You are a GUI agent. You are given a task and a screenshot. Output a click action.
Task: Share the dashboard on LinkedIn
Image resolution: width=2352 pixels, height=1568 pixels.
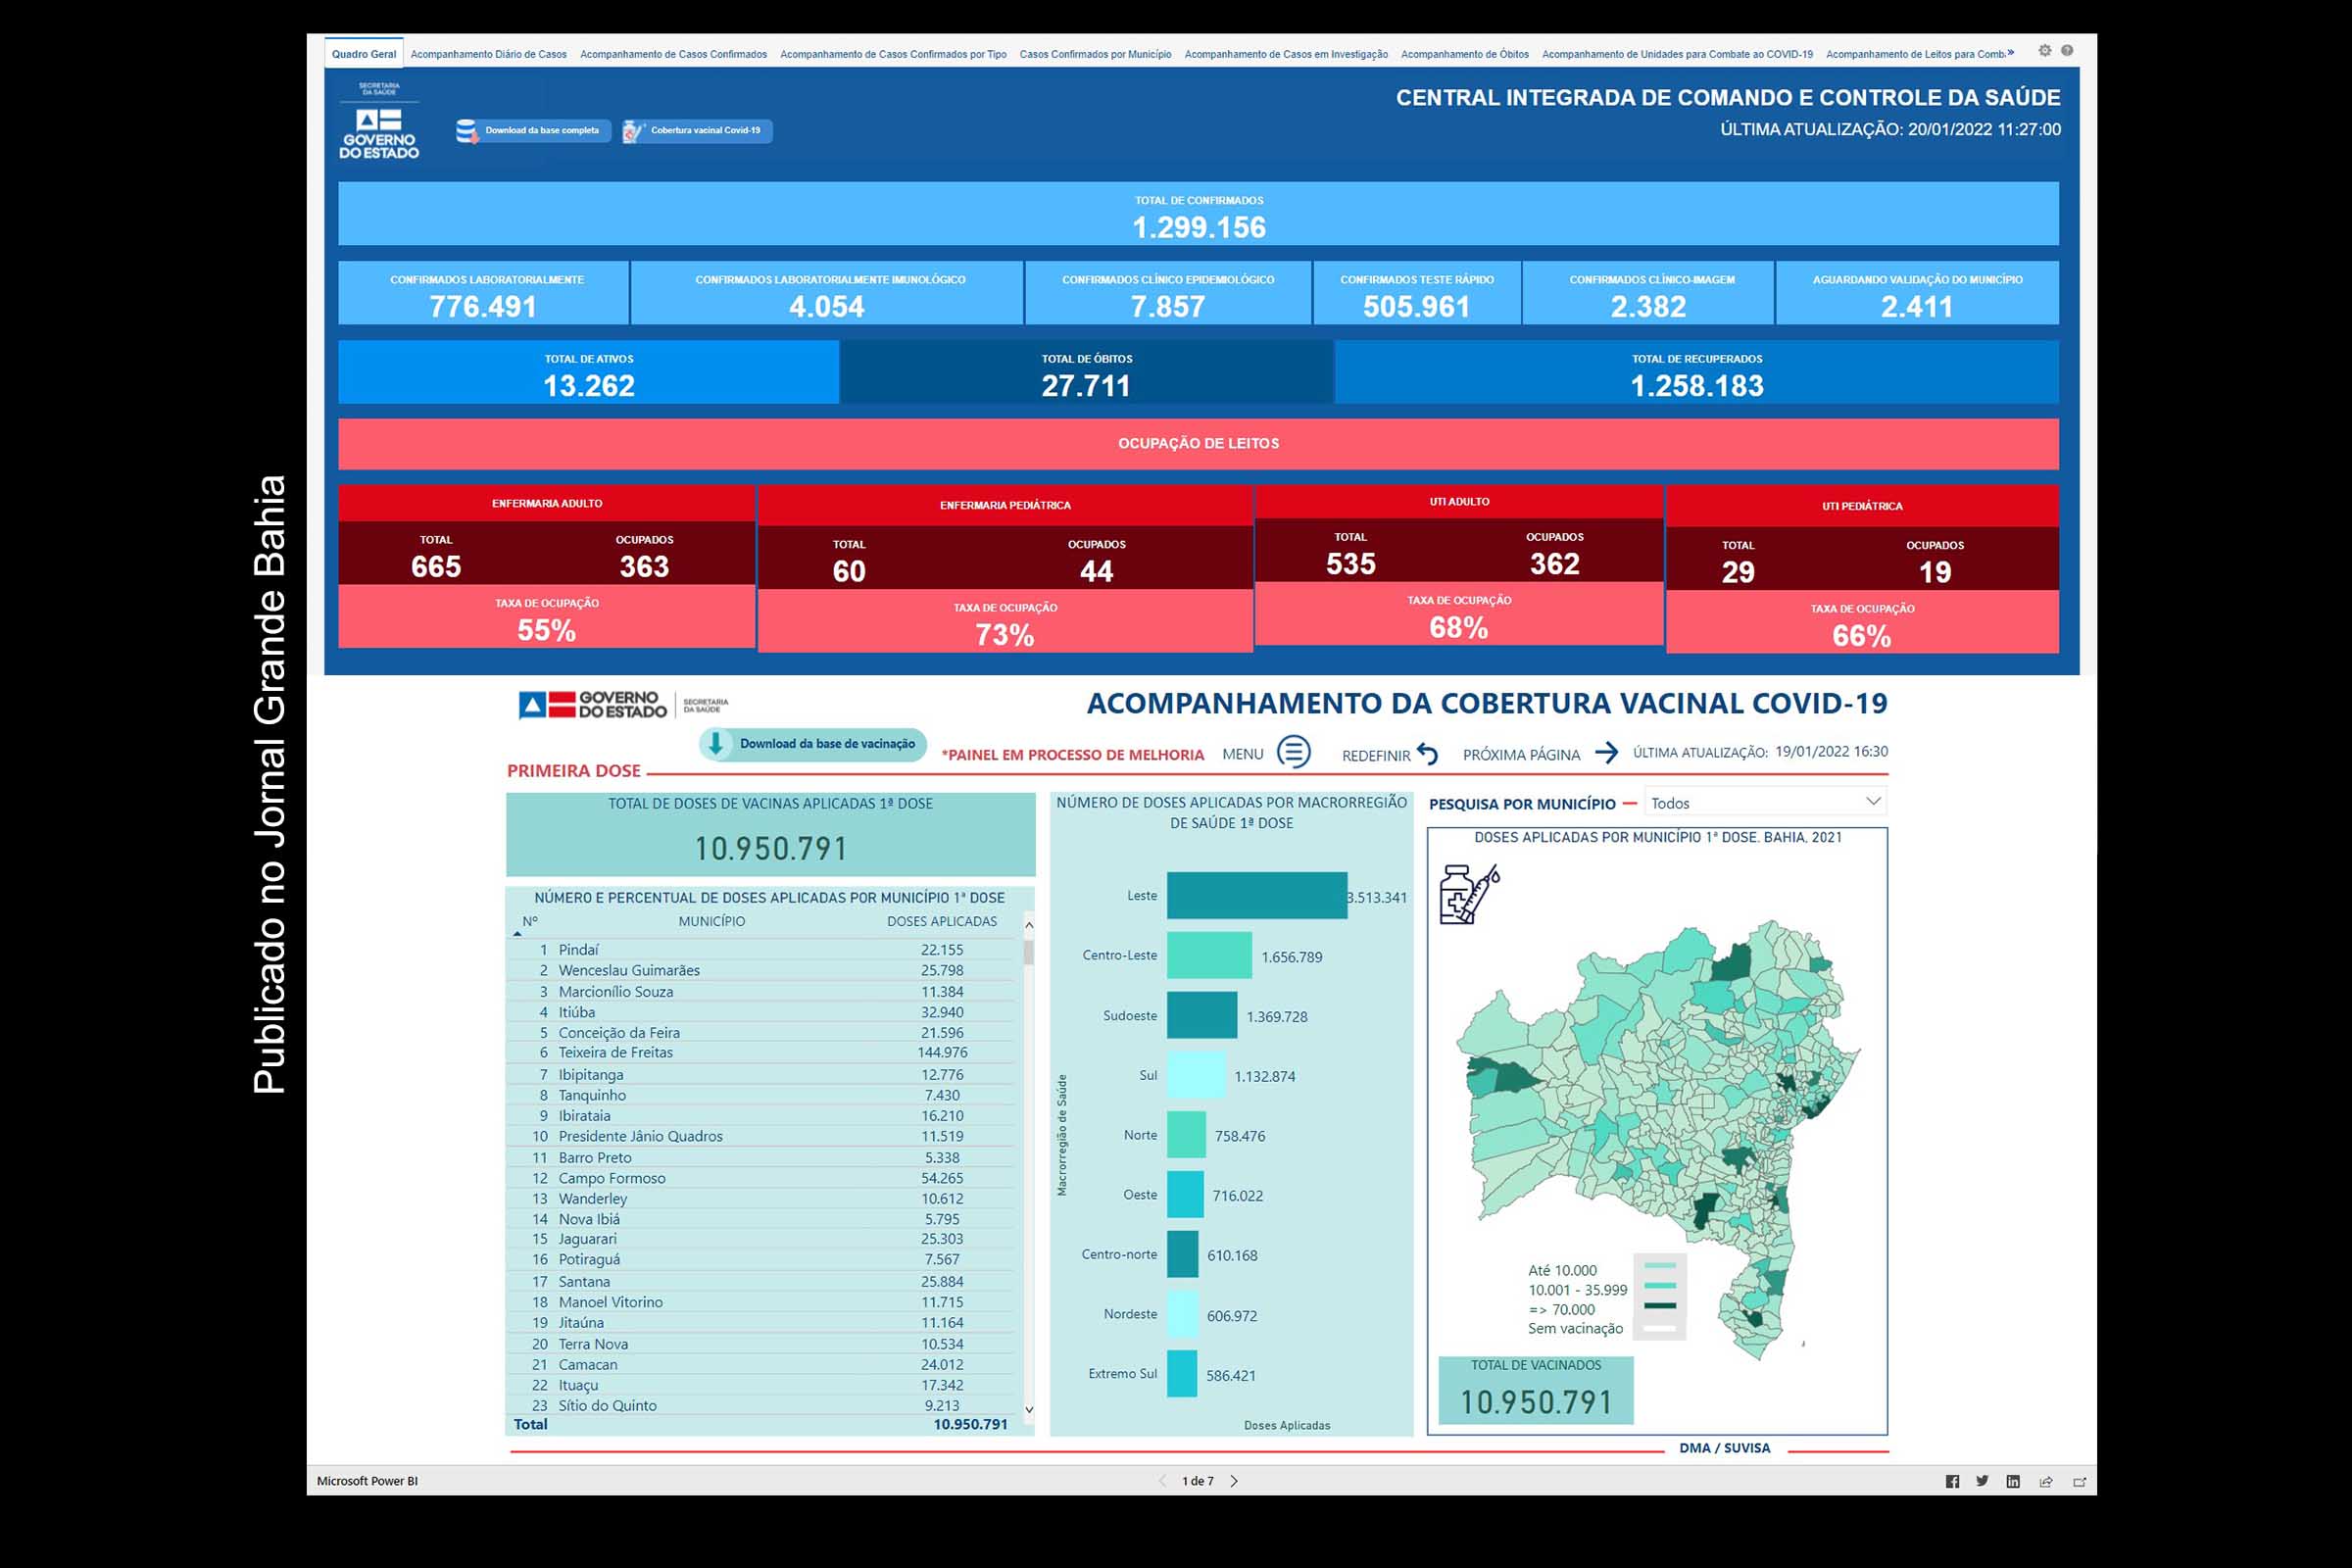(2013, 1482)
